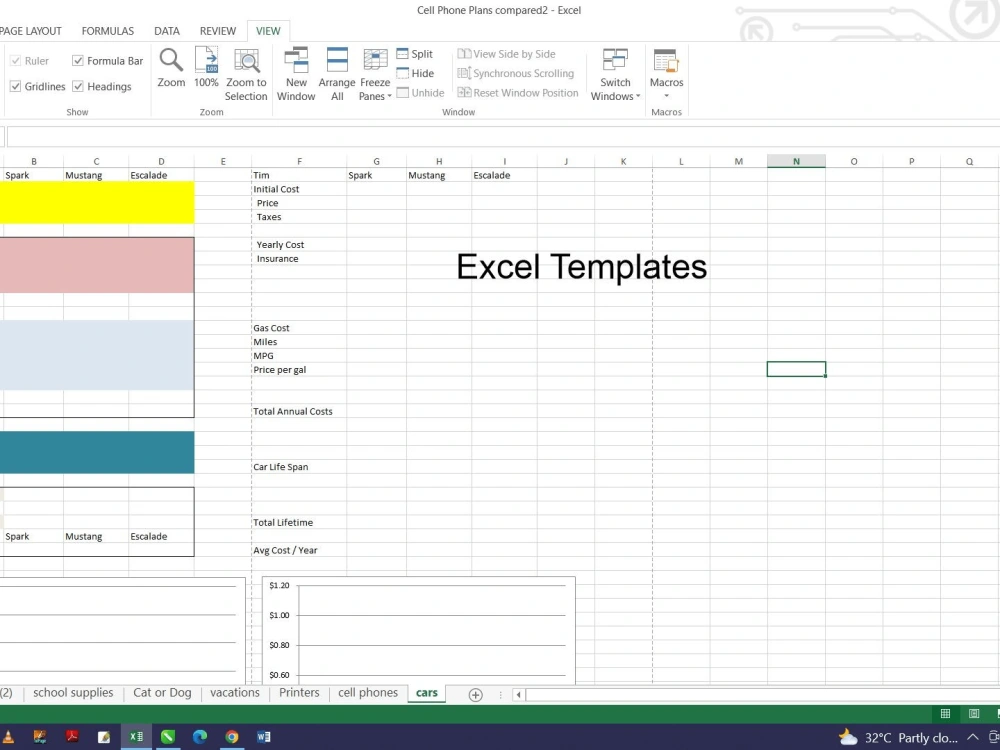Open the Zoom dialog
Viewport: 1000px width, 750px height.
pos(170,70)
